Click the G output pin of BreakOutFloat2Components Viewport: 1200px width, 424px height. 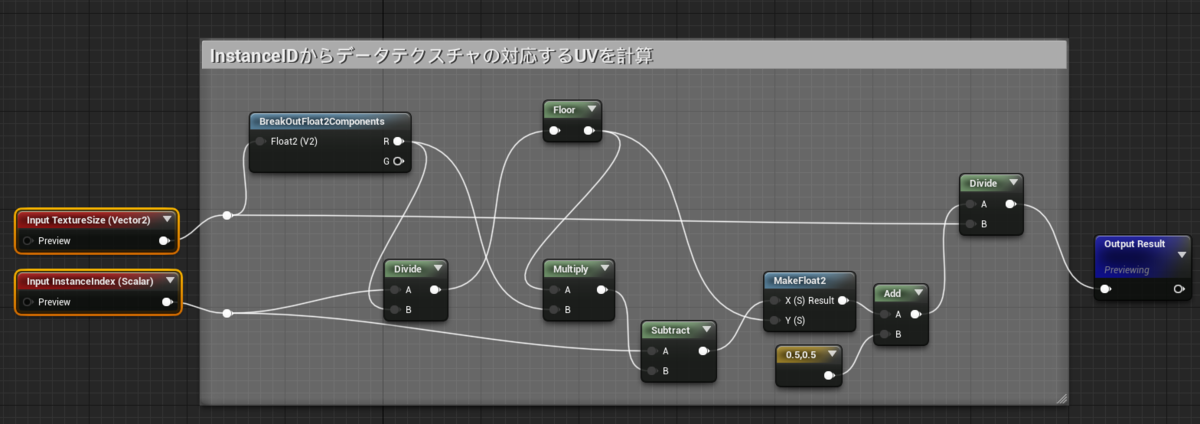(398, 161)
